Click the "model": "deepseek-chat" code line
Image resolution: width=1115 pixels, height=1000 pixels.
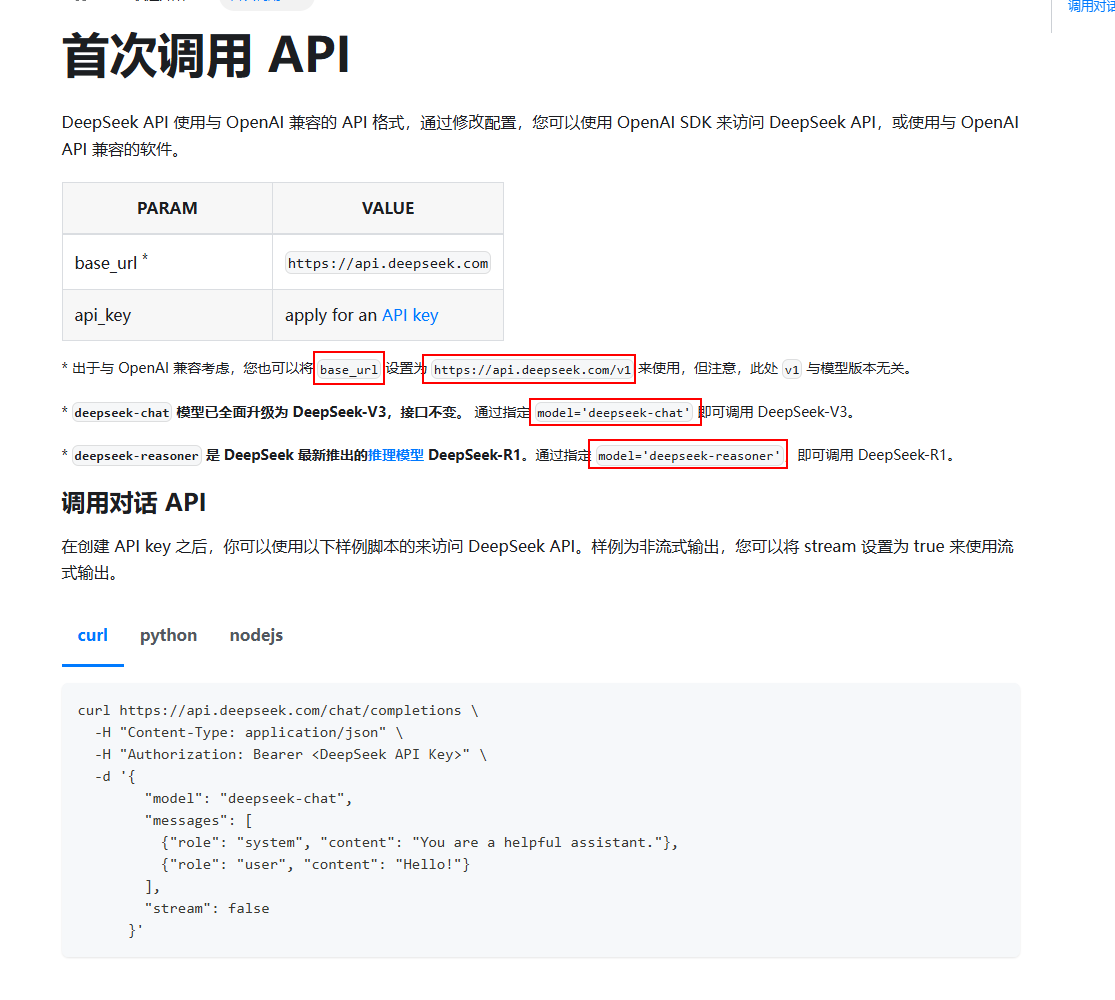coord(248,799)
